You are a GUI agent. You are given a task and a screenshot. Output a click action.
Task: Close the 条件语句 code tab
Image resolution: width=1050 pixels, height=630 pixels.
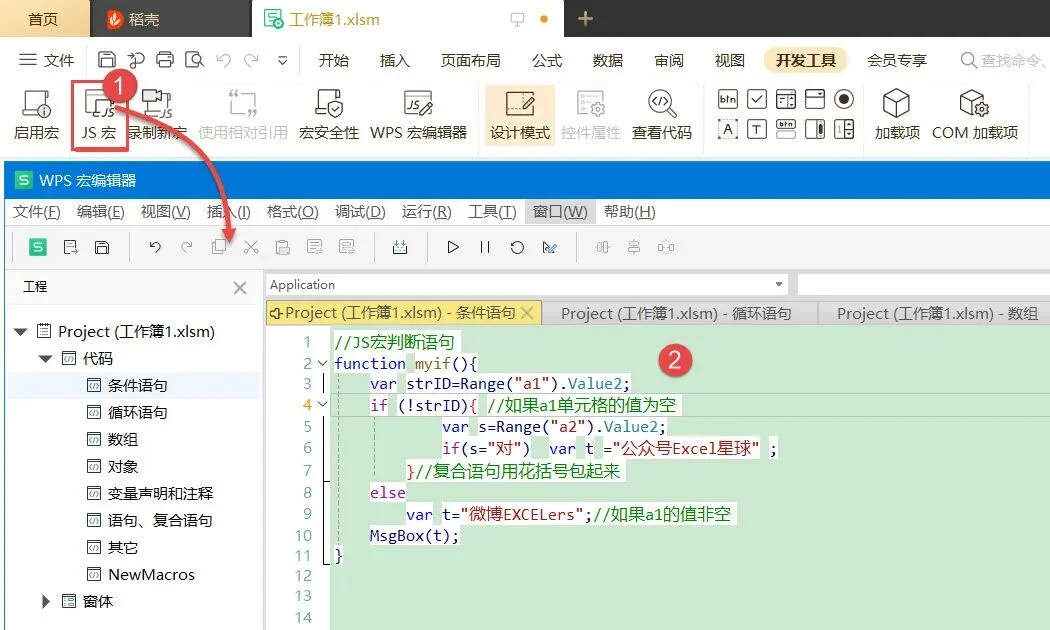pos(527,313)
